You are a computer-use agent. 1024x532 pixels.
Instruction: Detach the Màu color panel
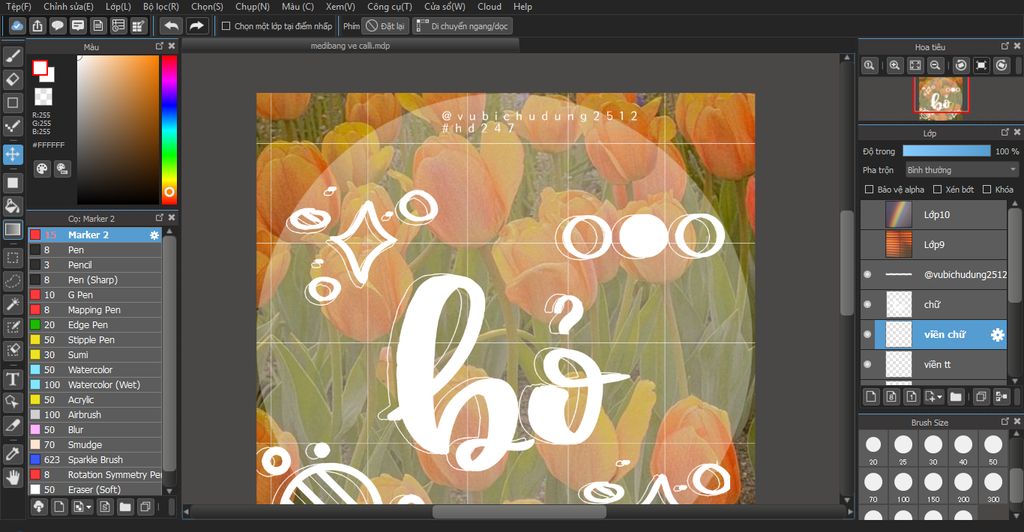coord(159,46)
